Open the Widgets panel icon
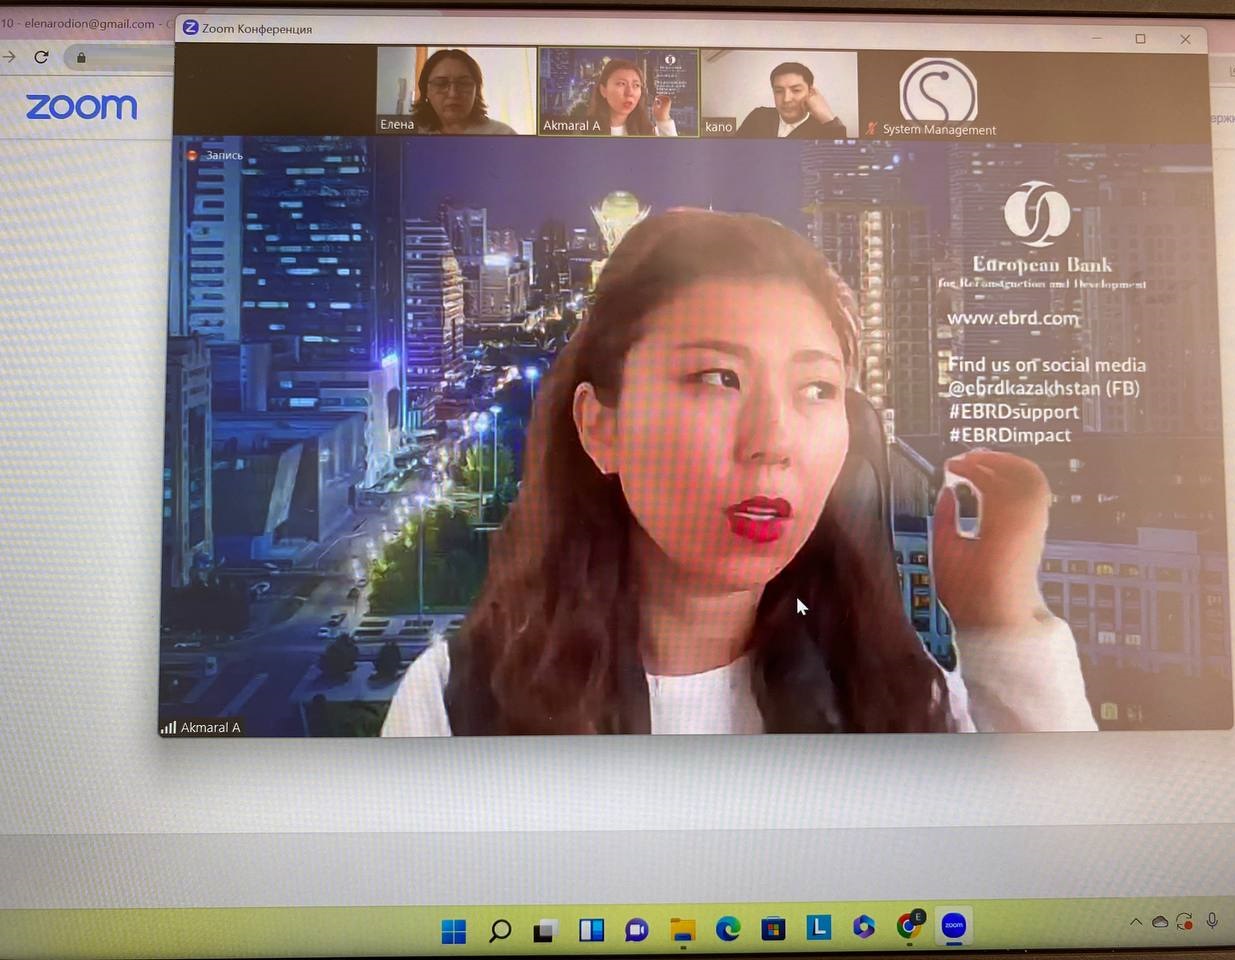The image size is (1235, 960). tap(591, 930)
